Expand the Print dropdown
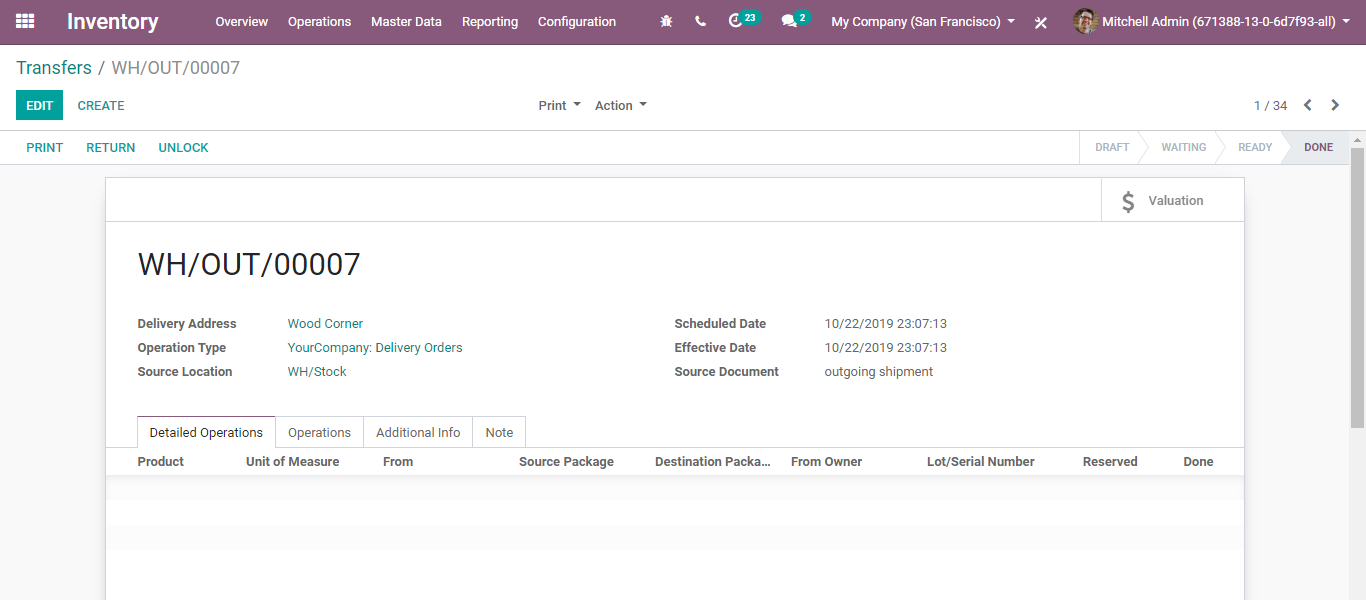Image resolution: width=1366 pixels, height=600 pixels. [x=559, y=105]
